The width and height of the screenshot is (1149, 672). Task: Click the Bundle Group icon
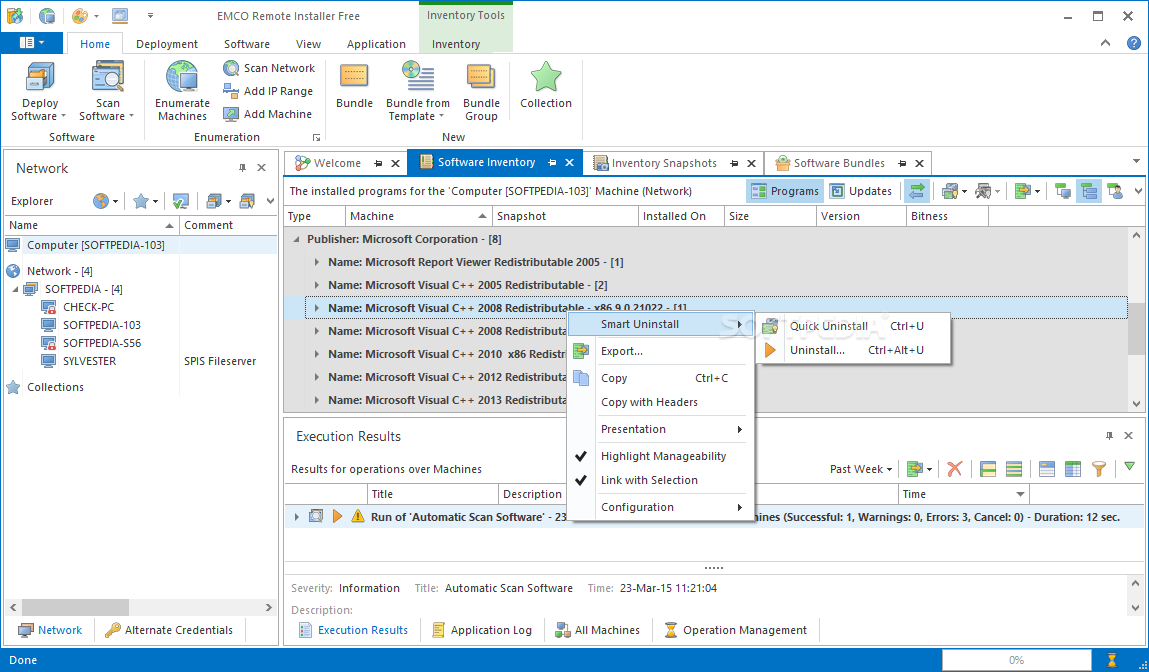click(481, 78)
